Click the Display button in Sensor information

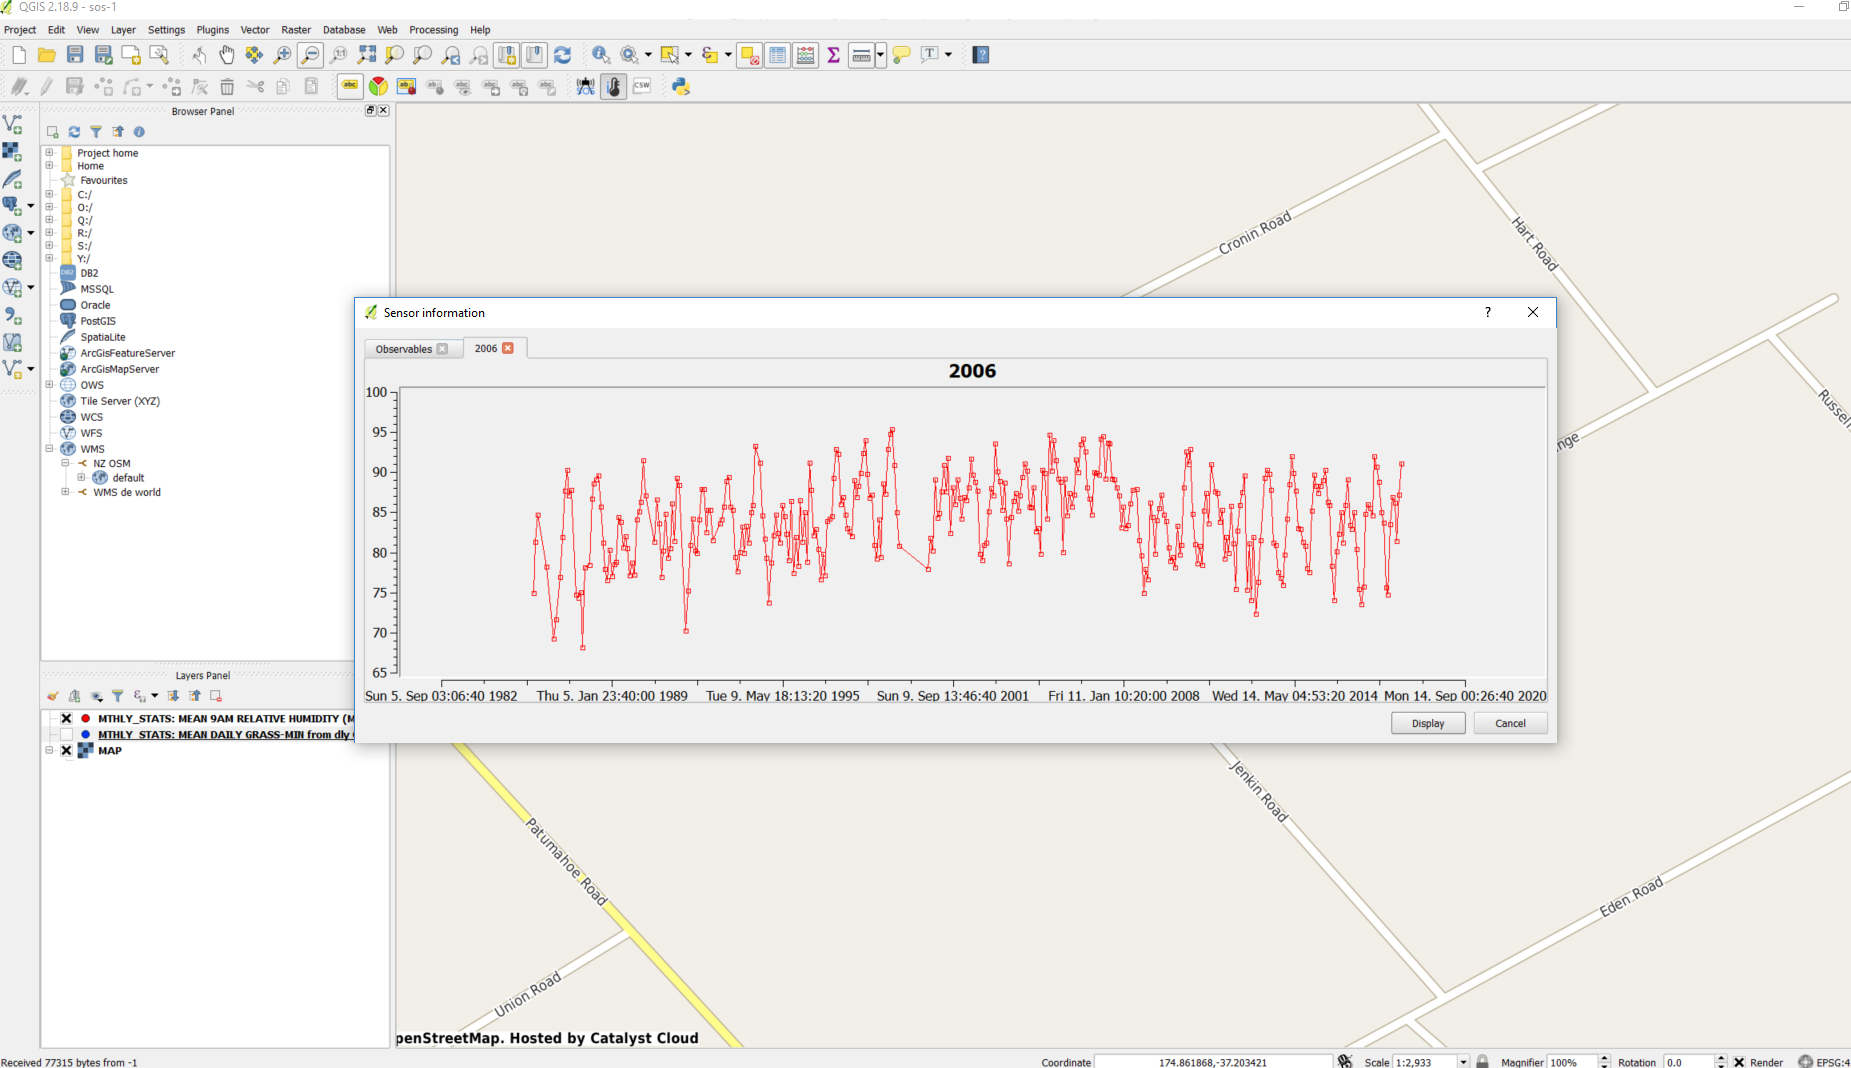(x=1428, y=723)
